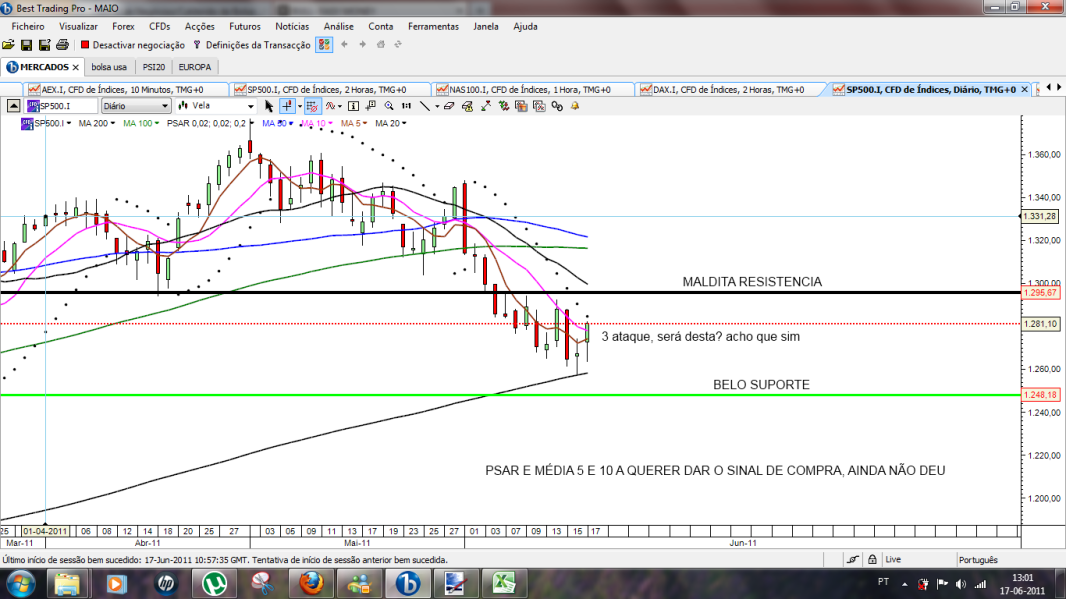Viewport: 1066px width, 599px height.
Task: Toggle the traffic-light connection status button
Action: tap(322, 44)
